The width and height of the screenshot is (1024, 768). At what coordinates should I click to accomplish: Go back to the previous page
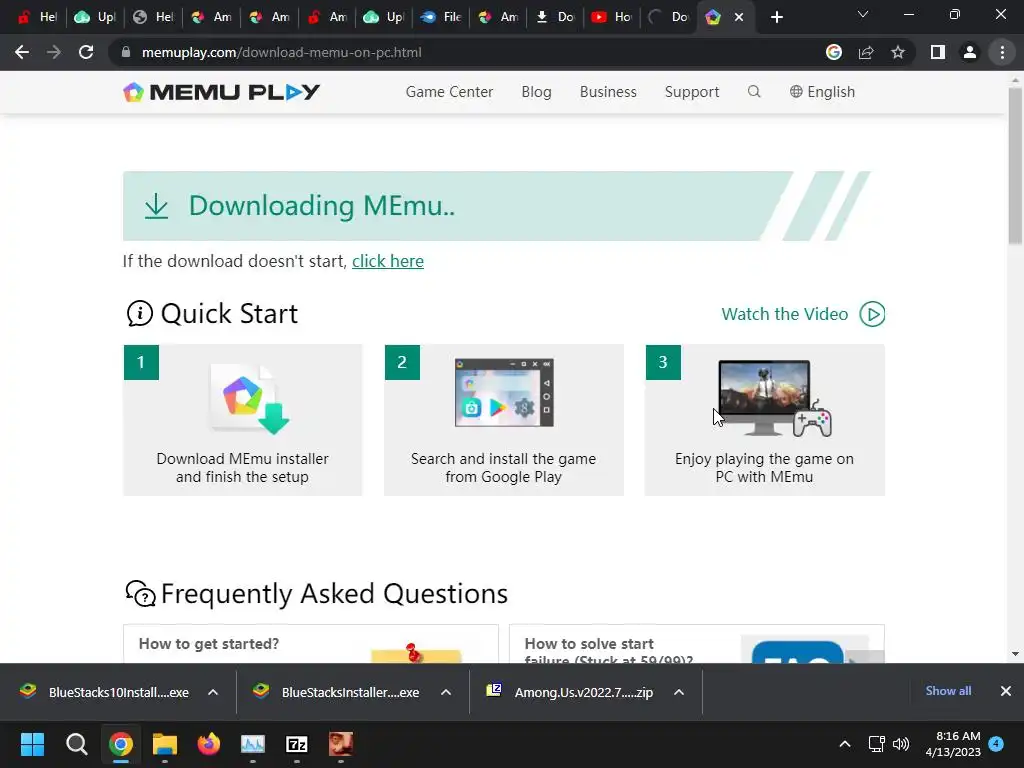22,52
